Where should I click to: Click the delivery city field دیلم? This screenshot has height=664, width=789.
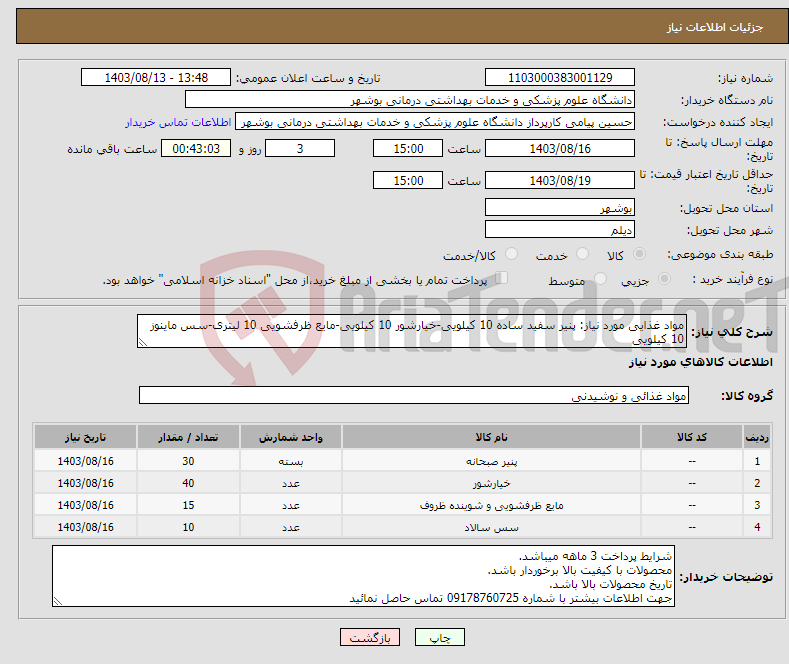coord(560,229)
